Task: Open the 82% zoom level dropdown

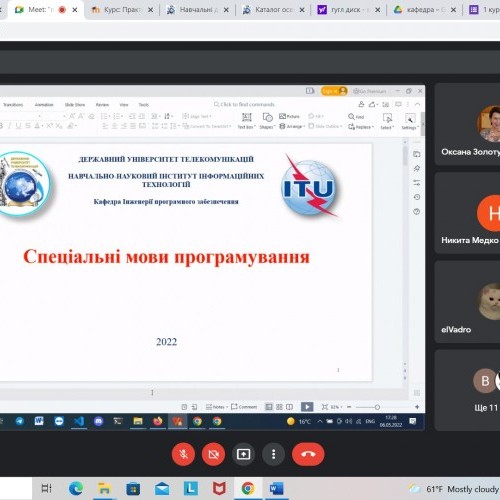Action: pos(337,407)
